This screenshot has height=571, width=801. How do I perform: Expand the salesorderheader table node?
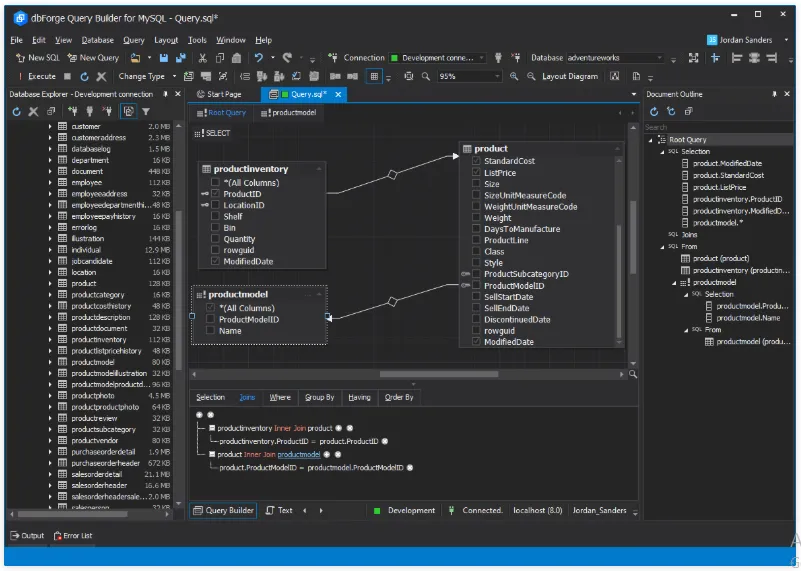pyautogui.click(x=50, y=485)
